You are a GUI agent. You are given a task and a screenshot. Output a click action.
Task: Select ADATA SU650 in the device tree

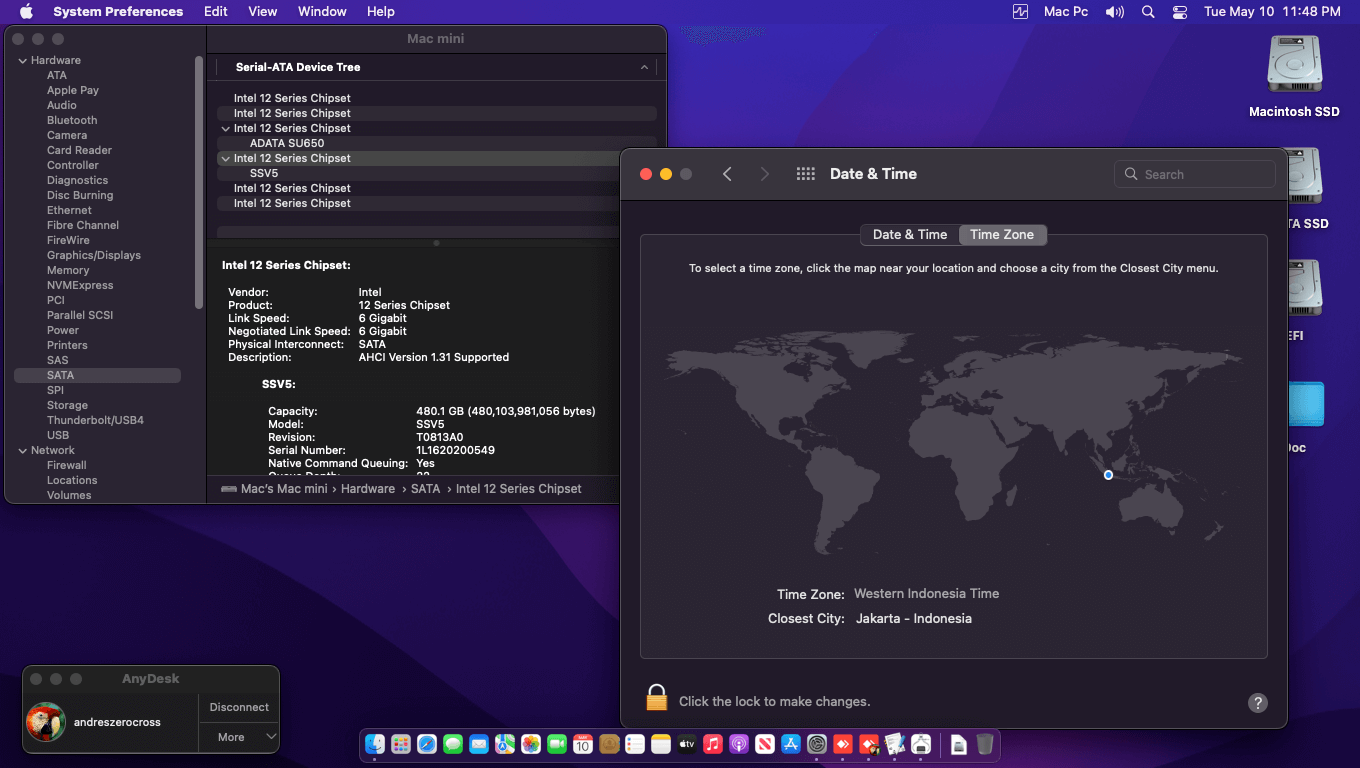pos(287,144)
